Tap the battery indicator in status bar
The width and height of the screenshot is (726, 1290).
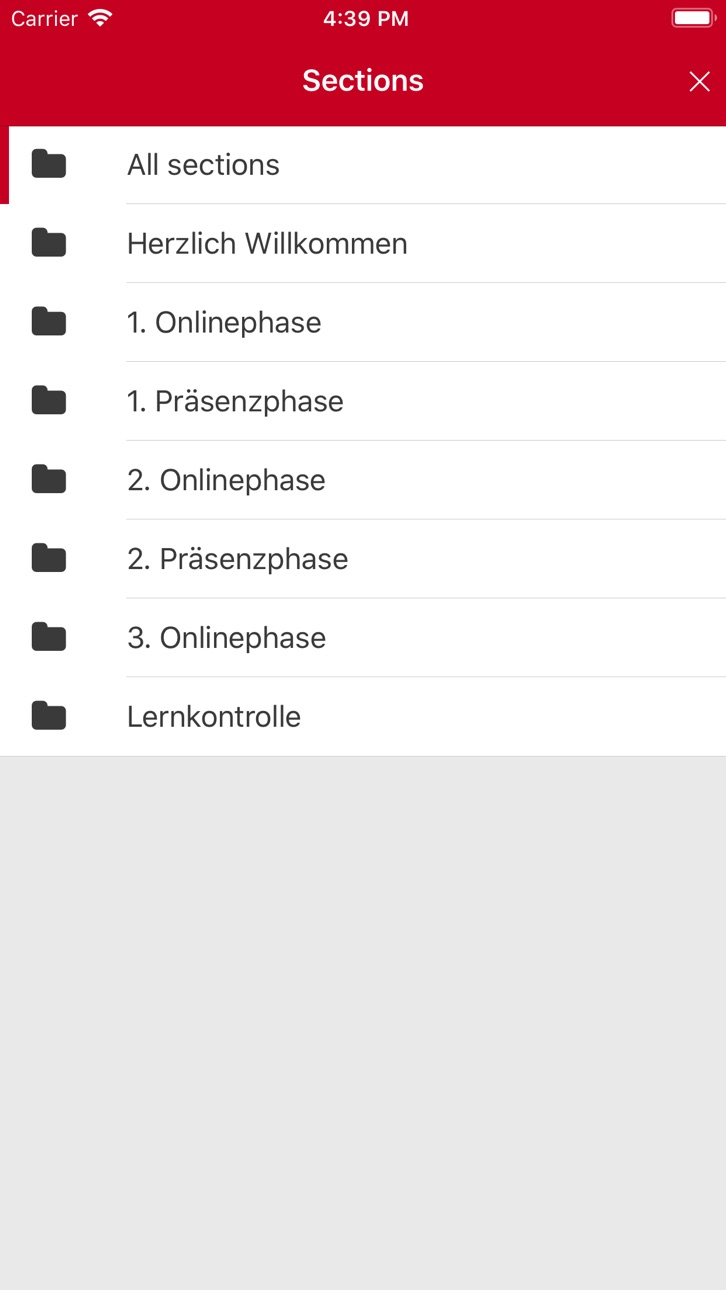point(693,18)
